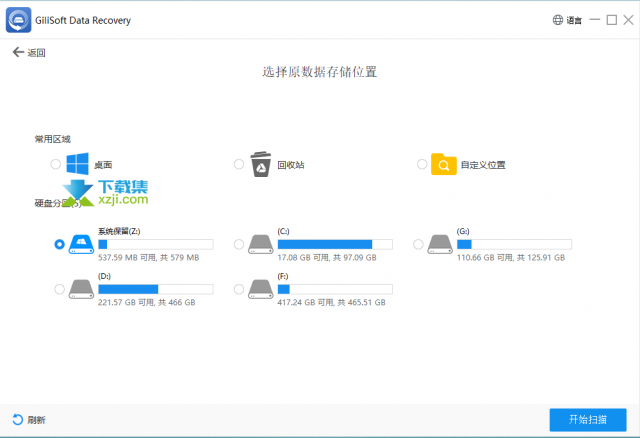640x438 pixels.
Task: Minimize the GiliSoft window
Action: [595, 20]
